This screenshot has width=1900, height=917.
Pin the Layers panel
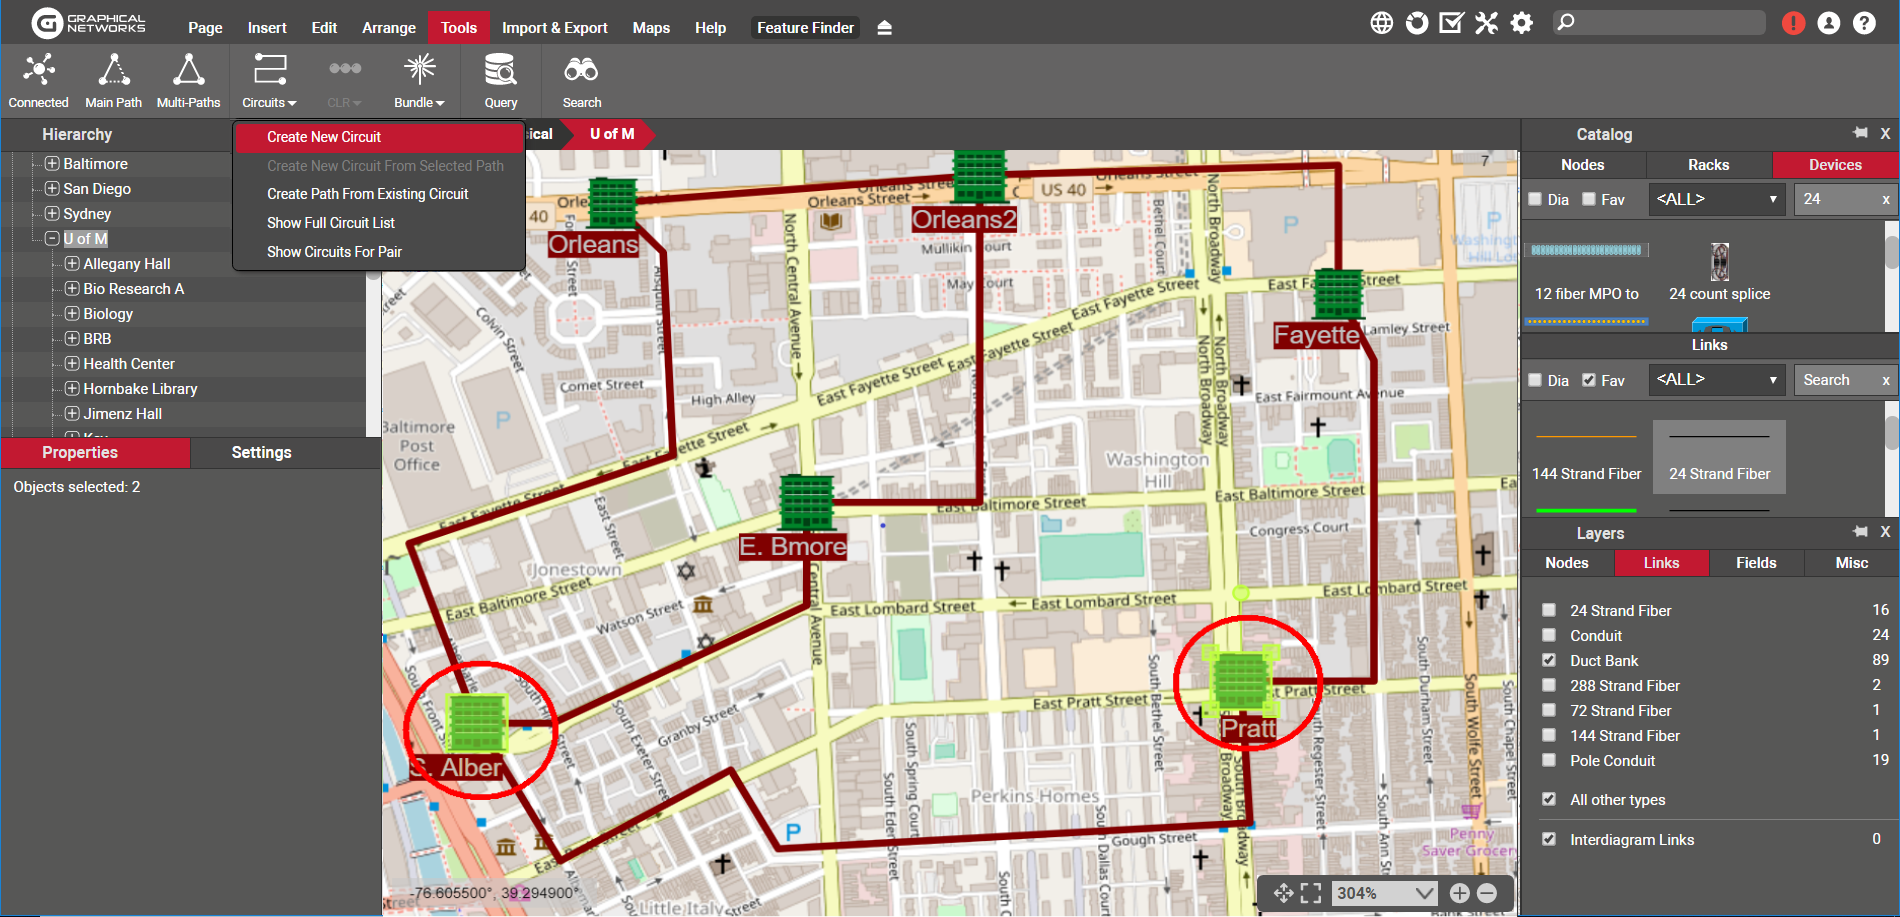click(x=1860, y=532)
